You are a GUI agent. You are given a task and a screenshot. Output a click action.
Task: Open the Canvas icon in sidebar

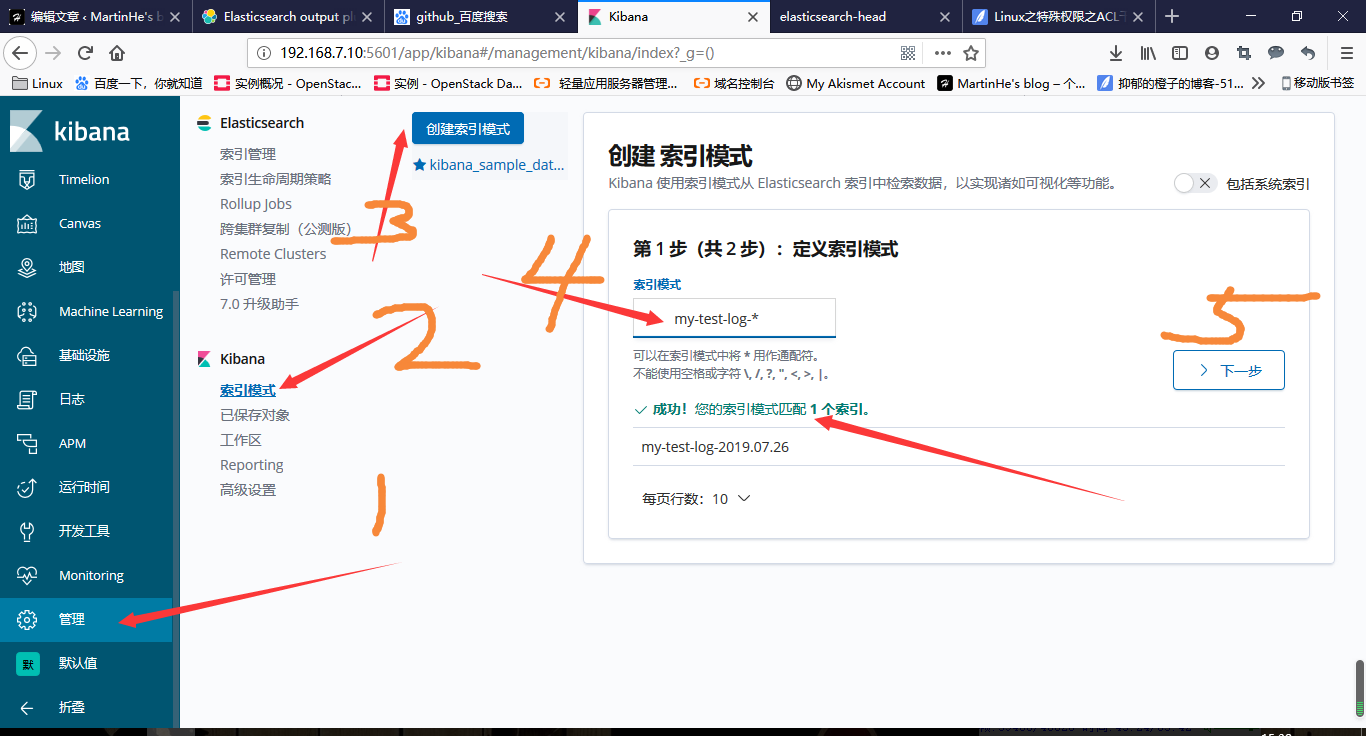pyautogui.click(x=27, y=224)
